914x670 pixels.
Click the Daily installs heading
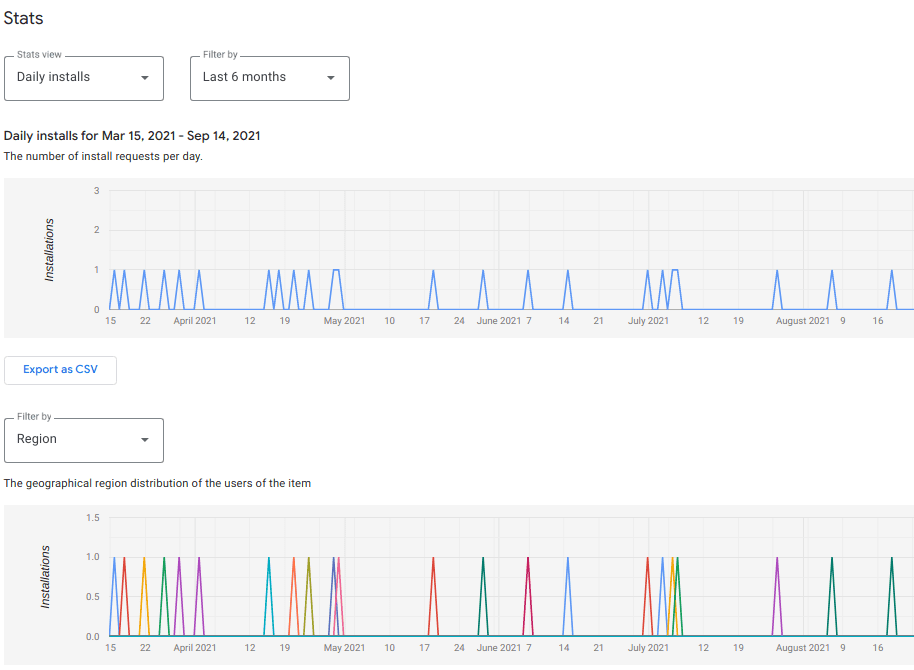point(131,136)
